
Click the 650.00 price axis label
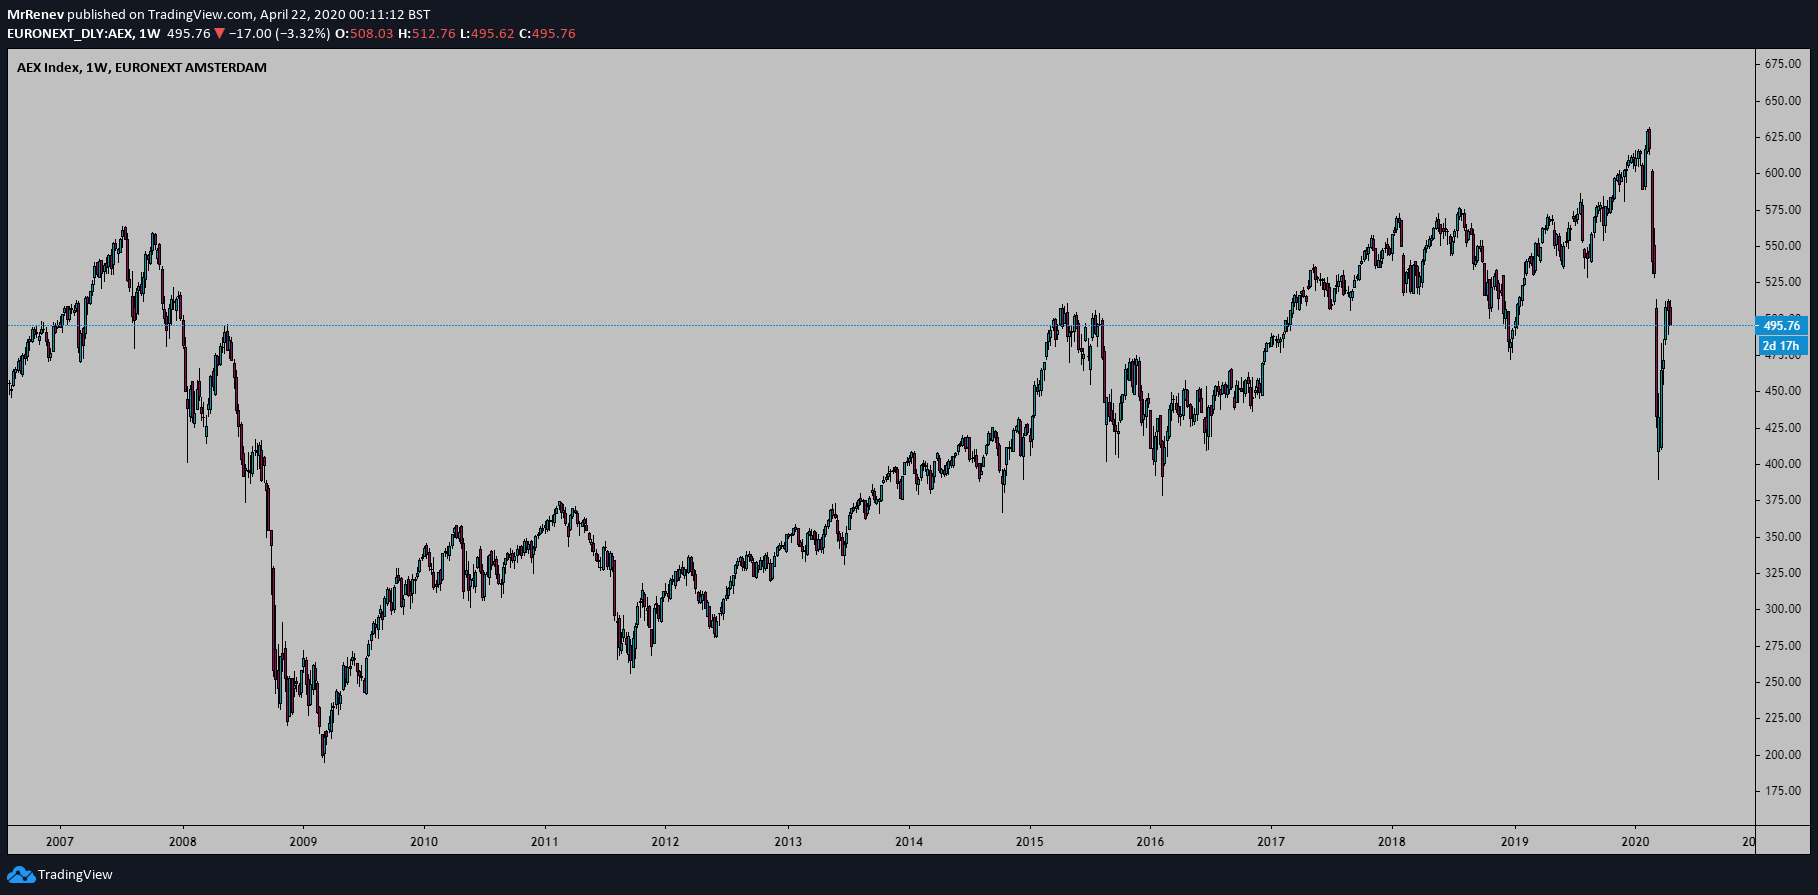1783,101
